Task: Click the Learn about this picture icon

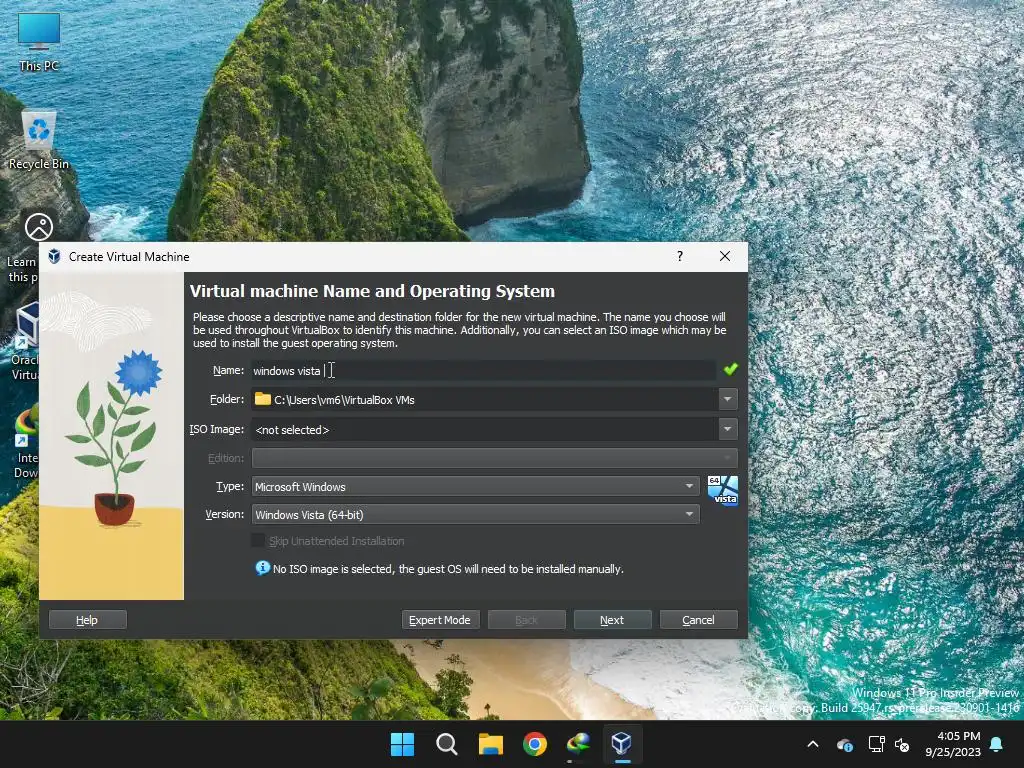Action: pyautogui.click(x=39, y=227)
